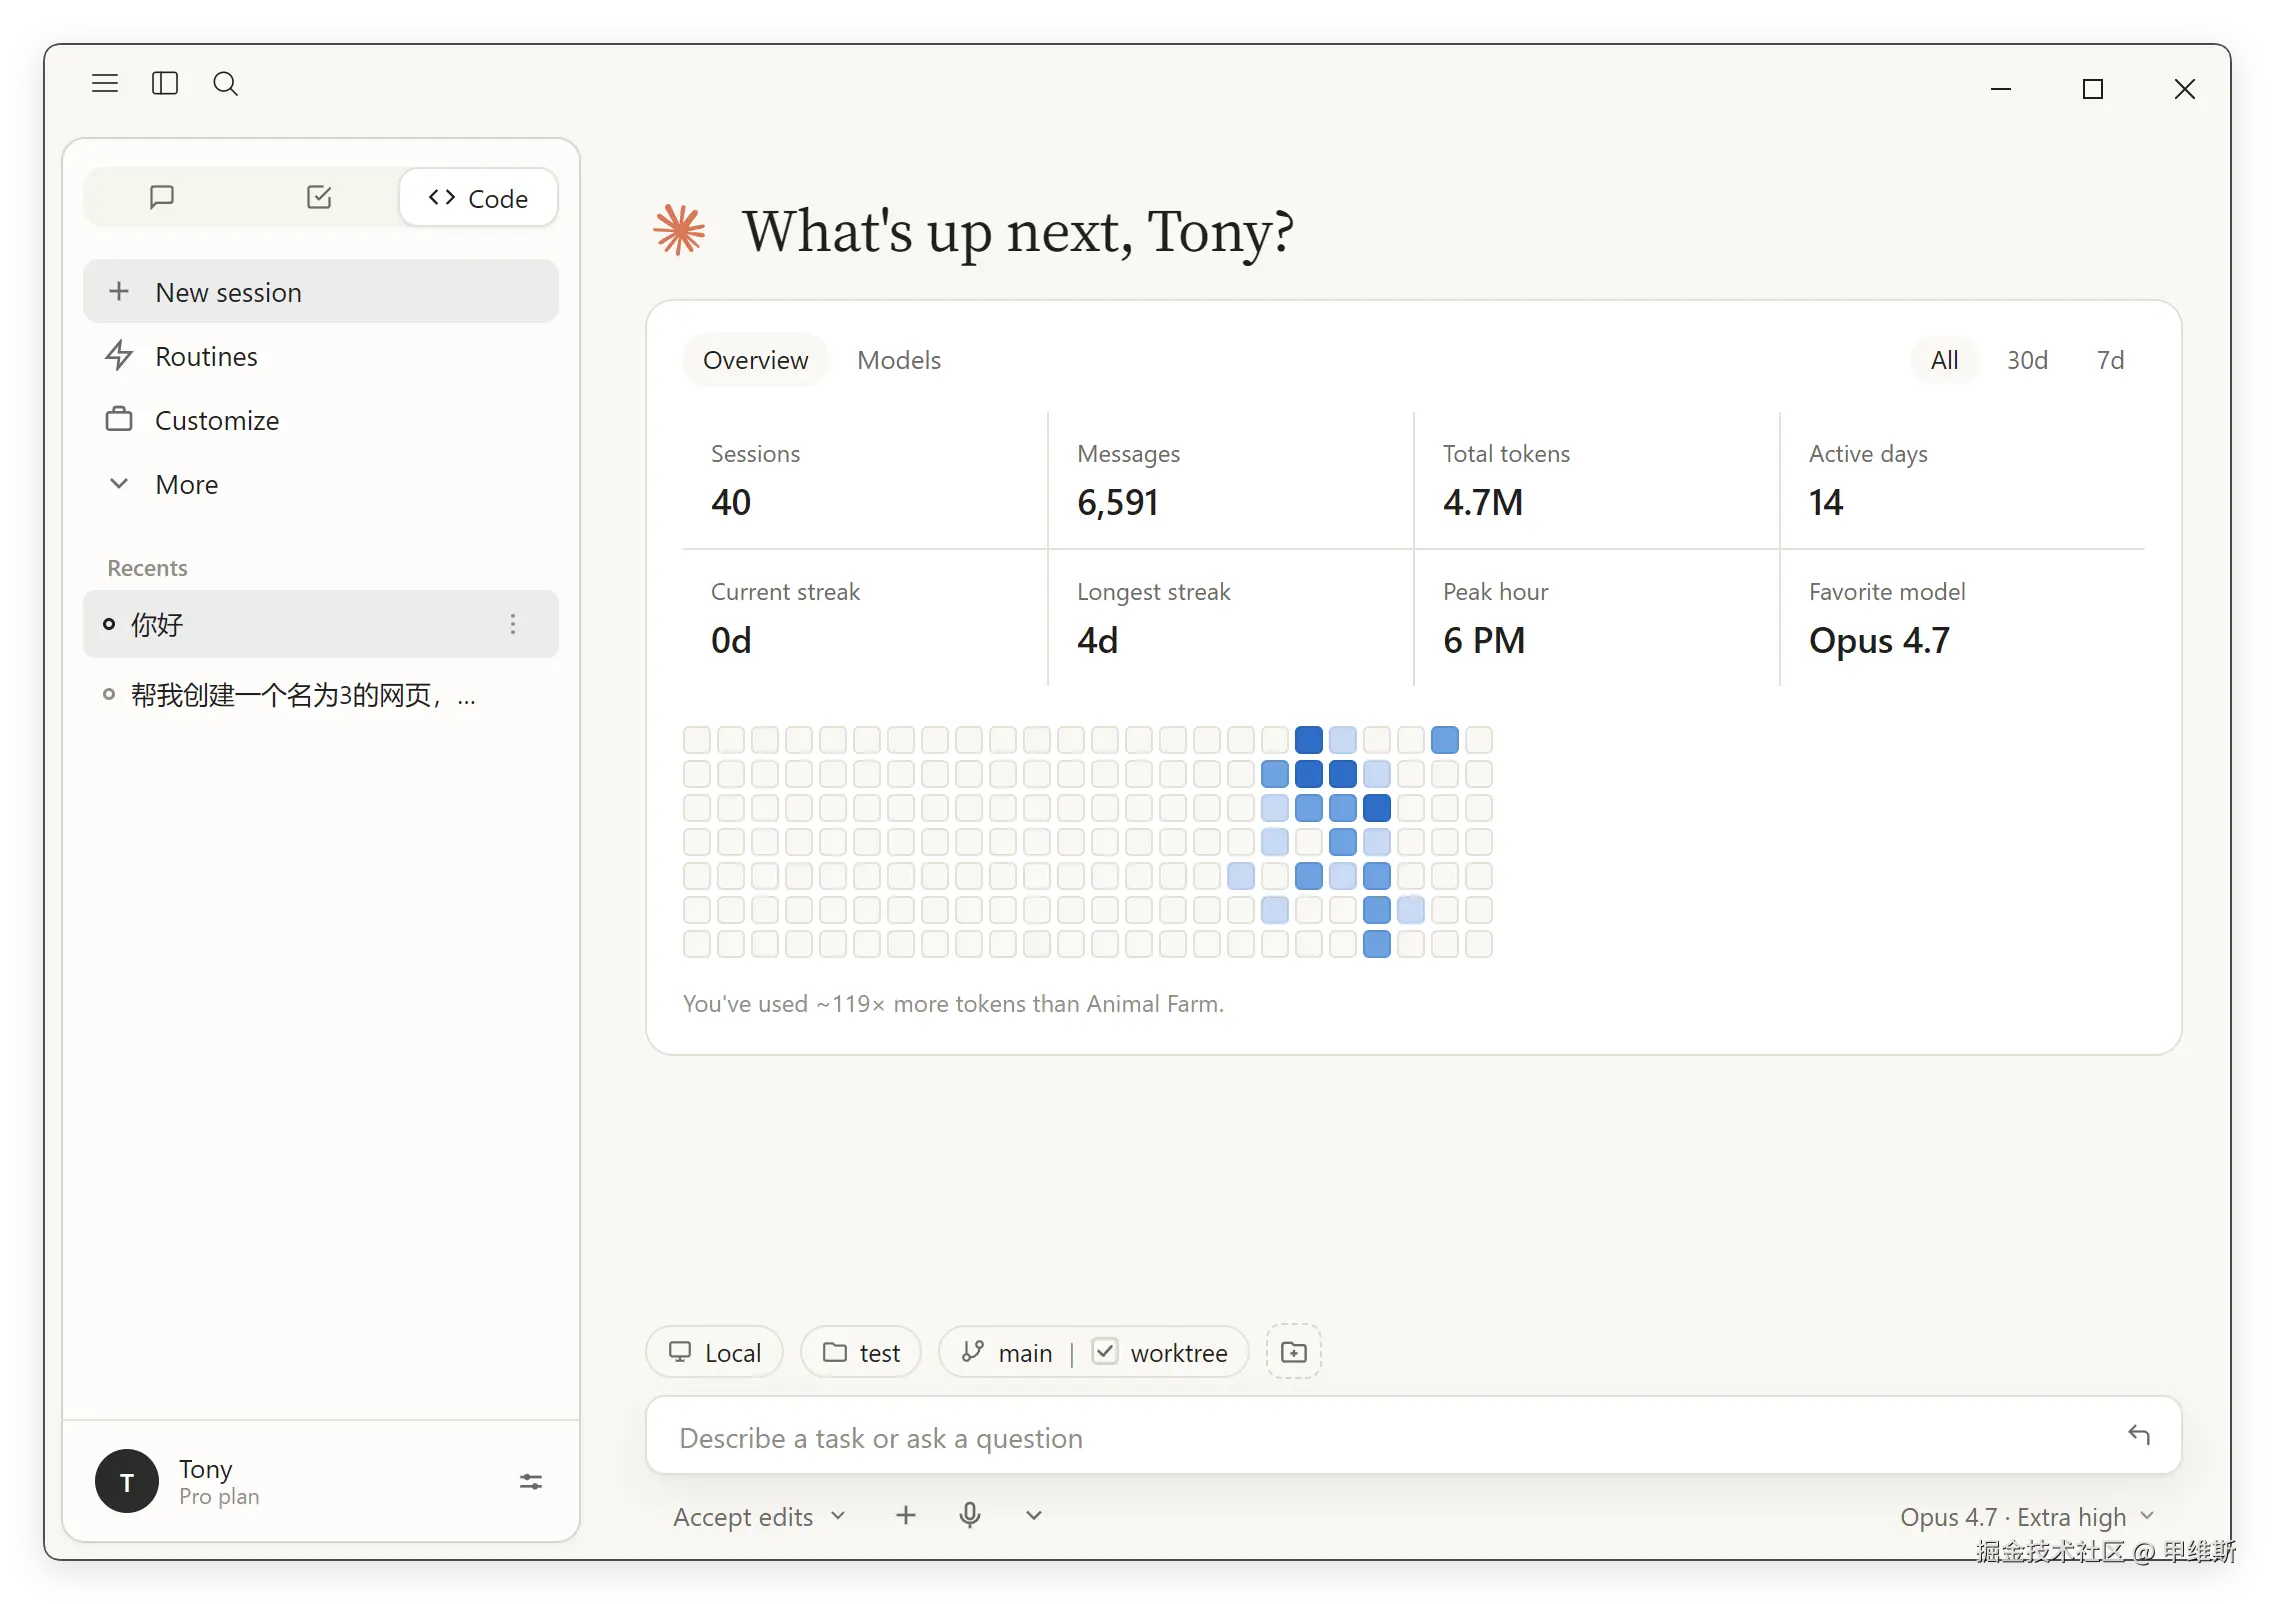Start a New session
Screen dimensions: 2275x1604
click(320, 292)
